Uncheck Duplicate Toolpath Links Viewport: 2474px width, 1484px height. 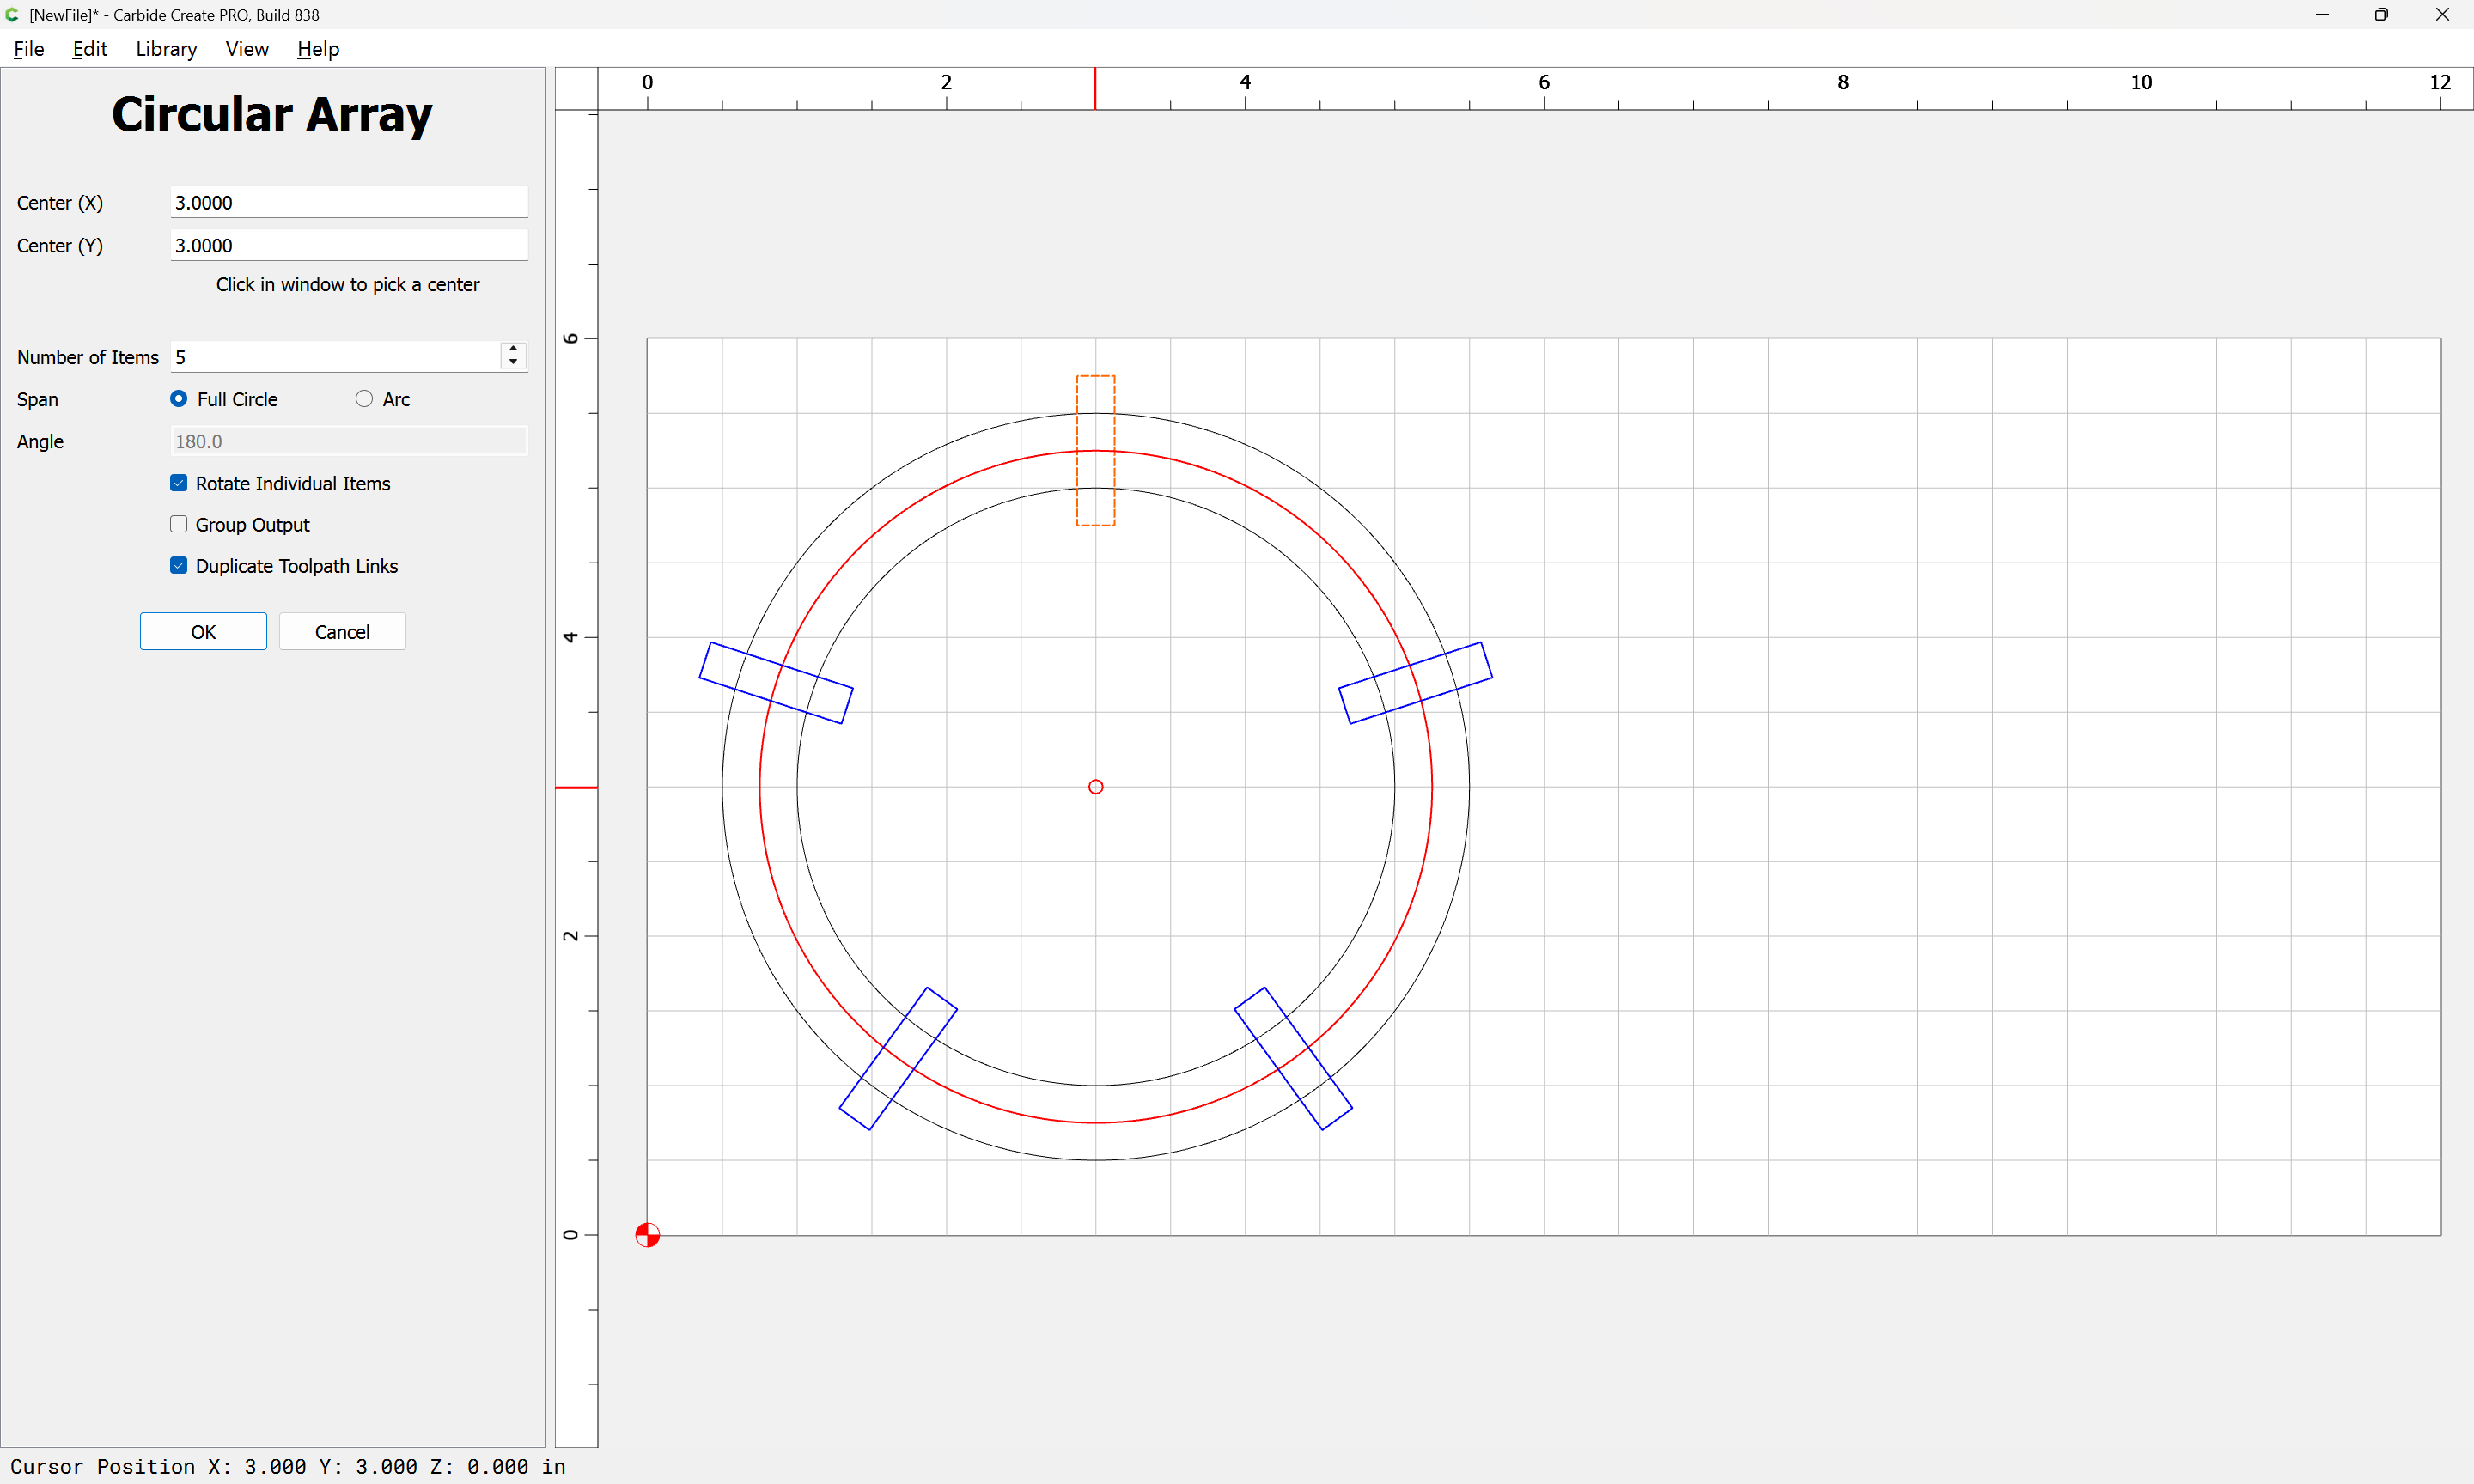point(179,565)
